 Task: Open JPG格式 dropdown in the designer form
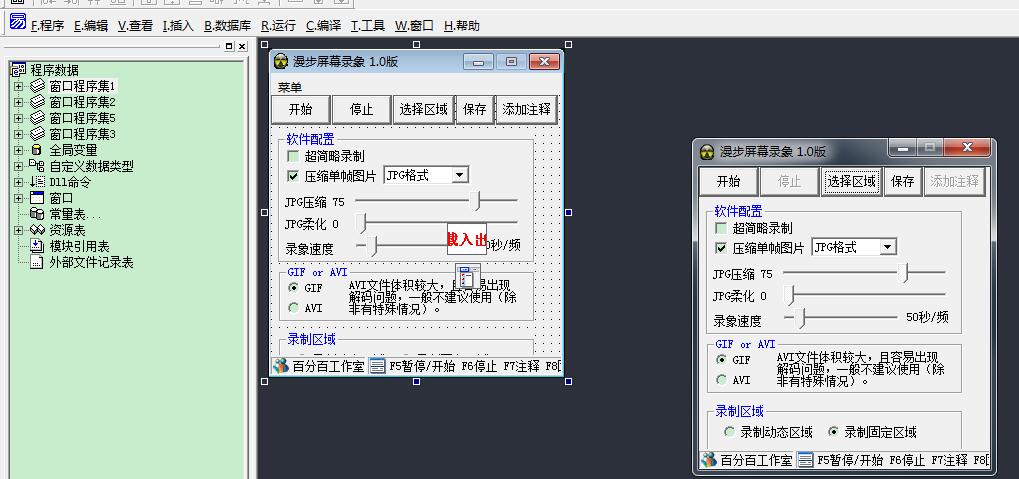click(460, 175)
